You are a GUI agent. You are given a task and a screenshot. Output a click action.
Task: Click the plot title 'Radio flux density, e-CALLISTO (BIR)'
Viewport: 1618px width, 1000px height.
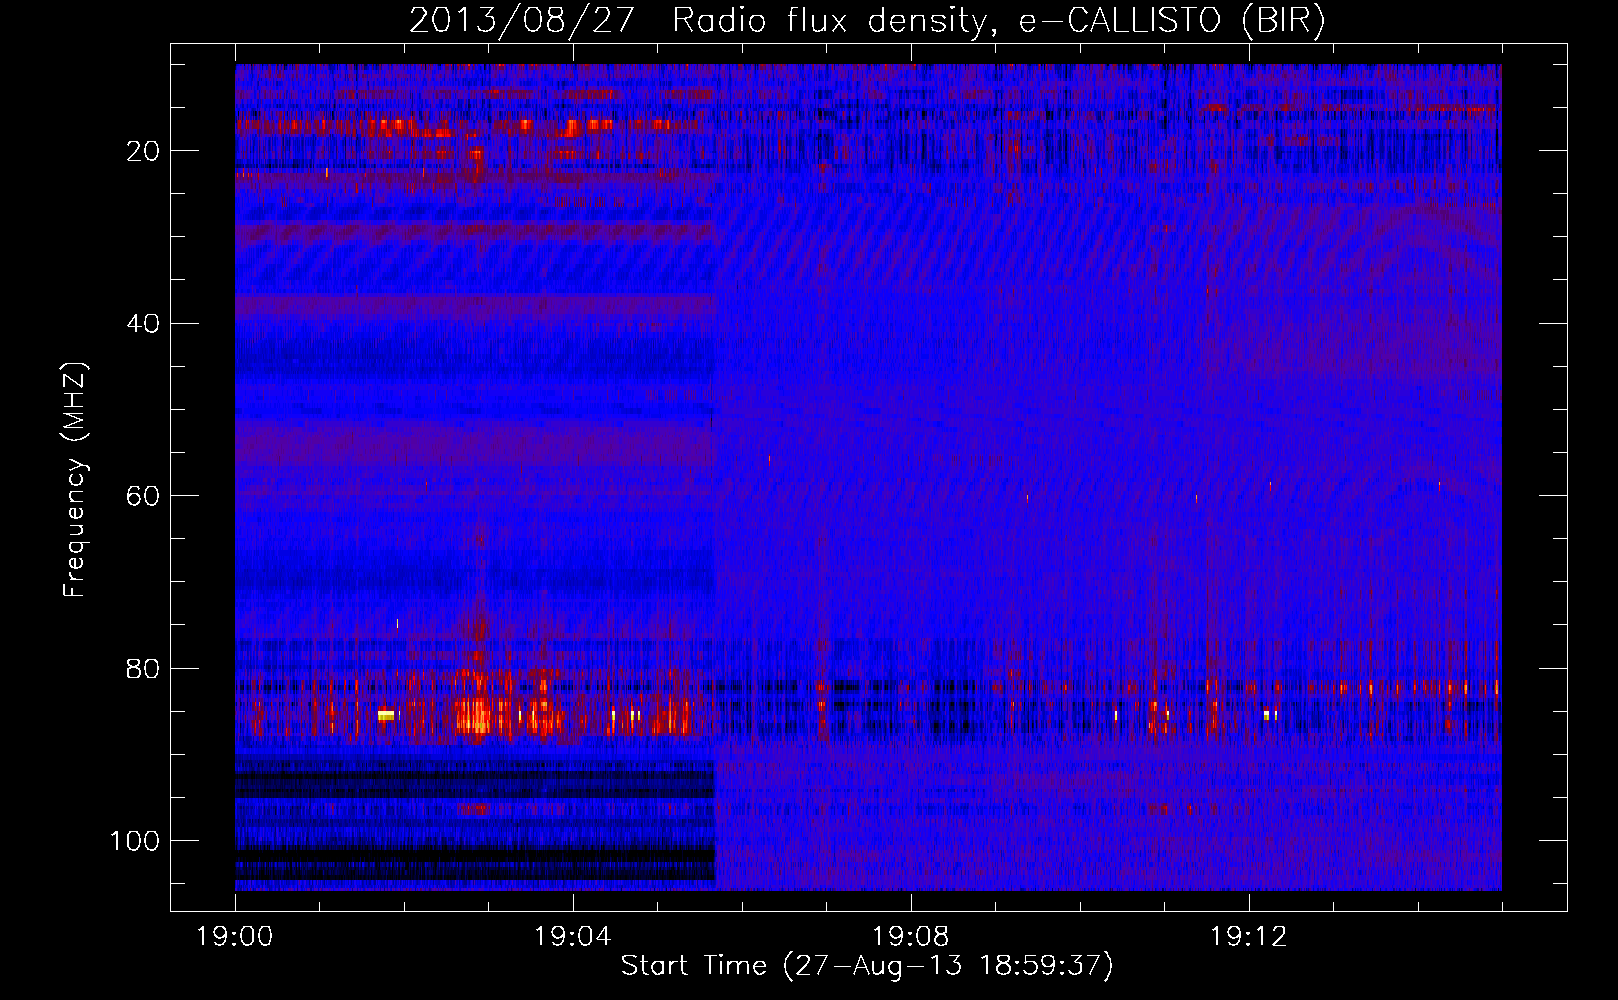point(998,21)
